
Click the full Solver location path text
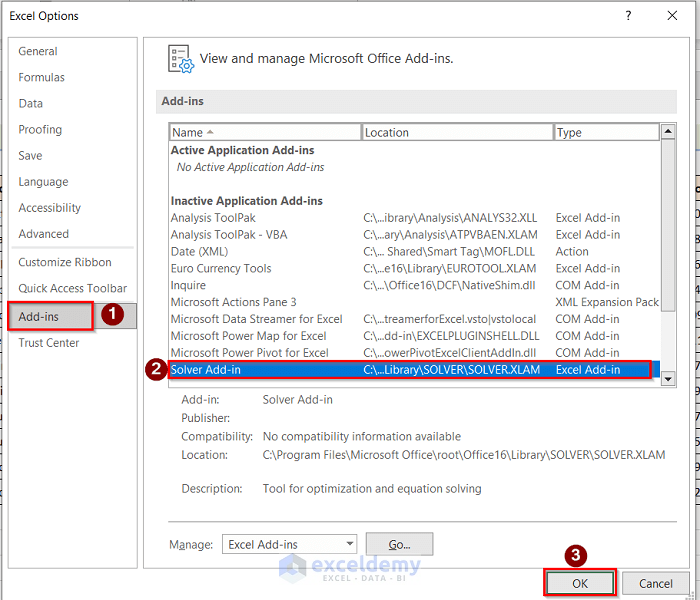click(464, 455)
